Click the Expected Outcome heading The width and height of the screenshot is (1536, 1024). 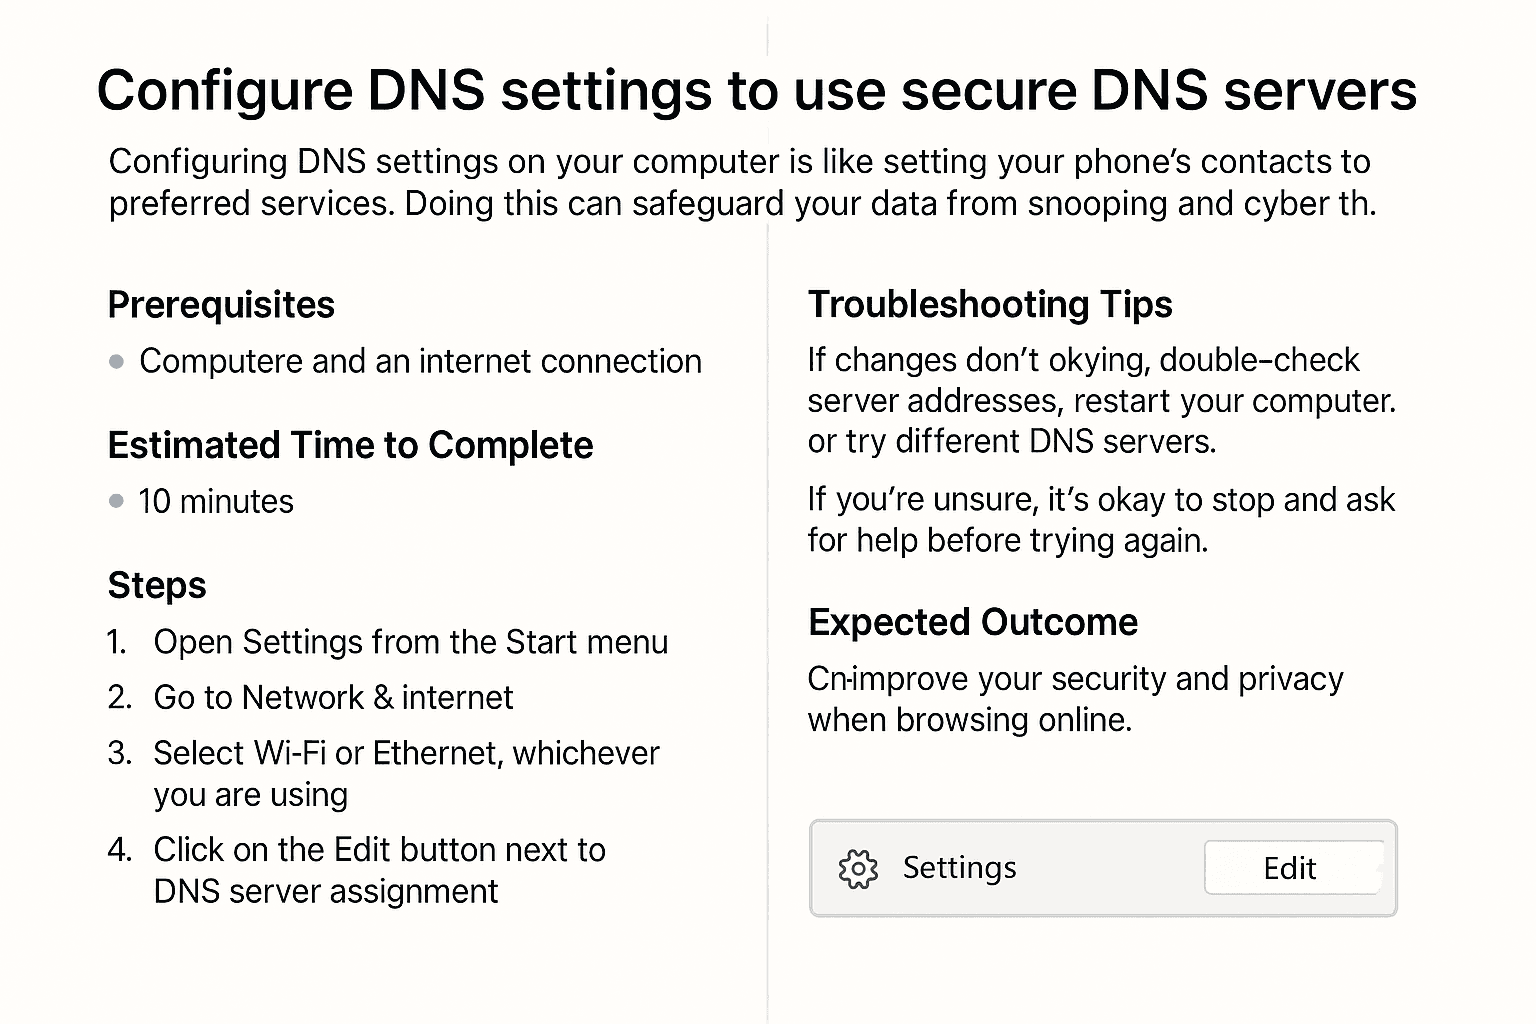coord(972,622)
